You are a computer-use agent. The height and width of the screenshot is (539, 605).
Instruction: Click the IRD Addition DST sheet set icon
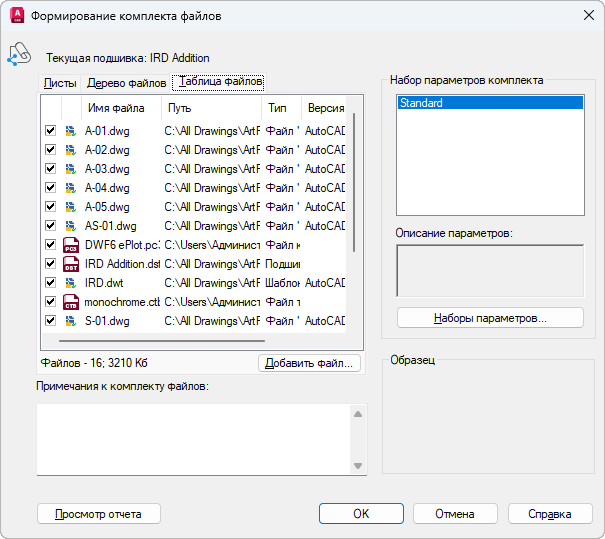point(70,264)
